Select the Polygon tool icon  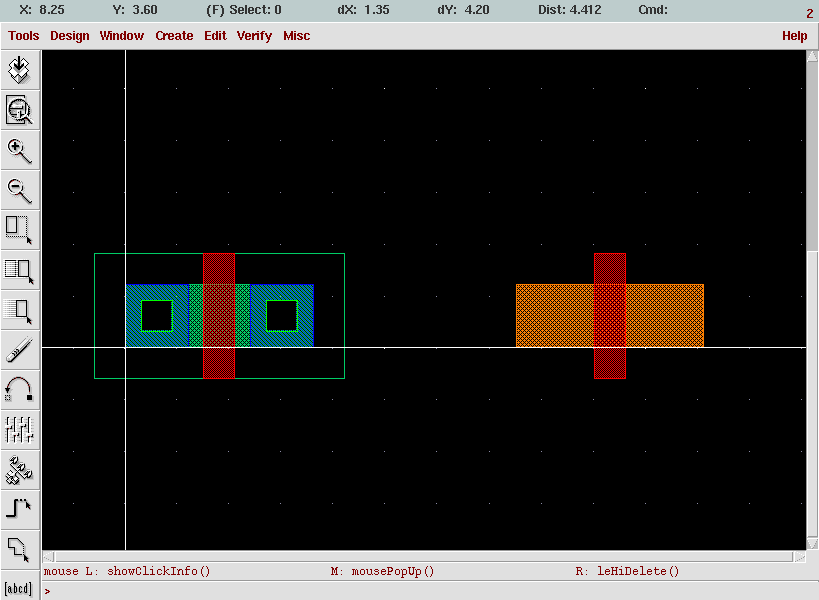pyautogui.click(x=20, y=549)
